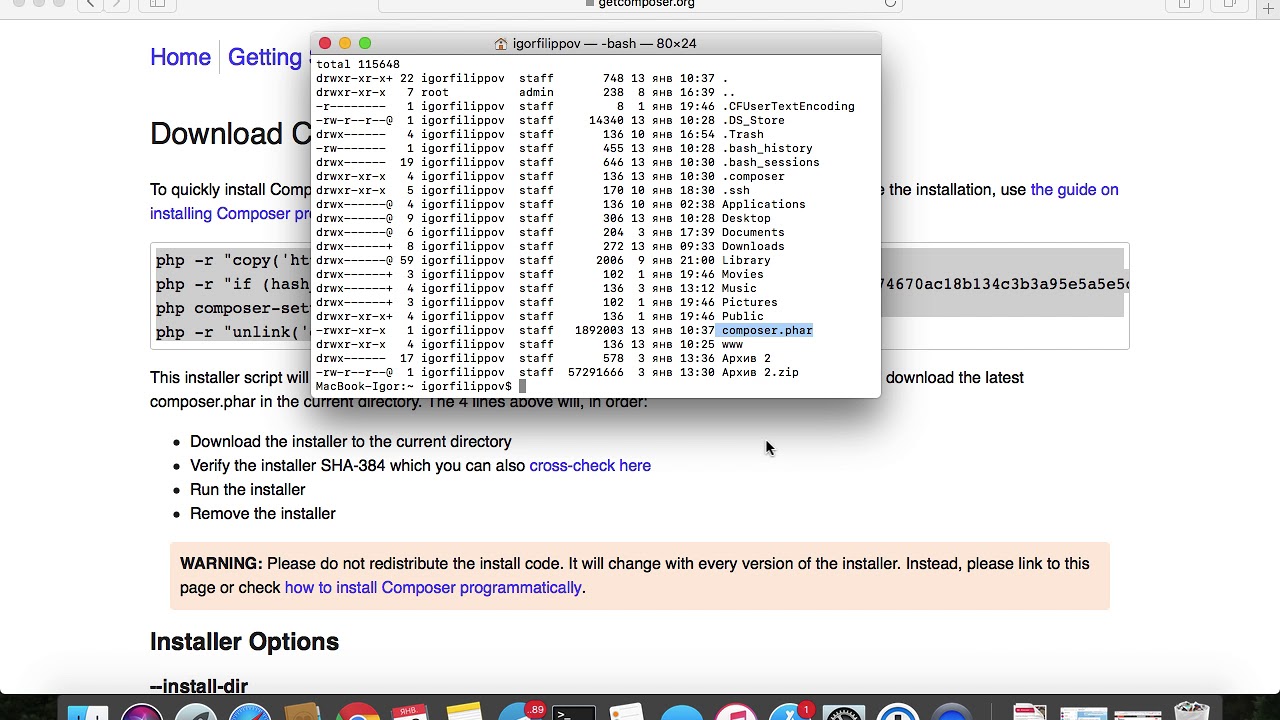Click Library entry in Terminal listing
1280x720 pixels.
click(746, 260)
